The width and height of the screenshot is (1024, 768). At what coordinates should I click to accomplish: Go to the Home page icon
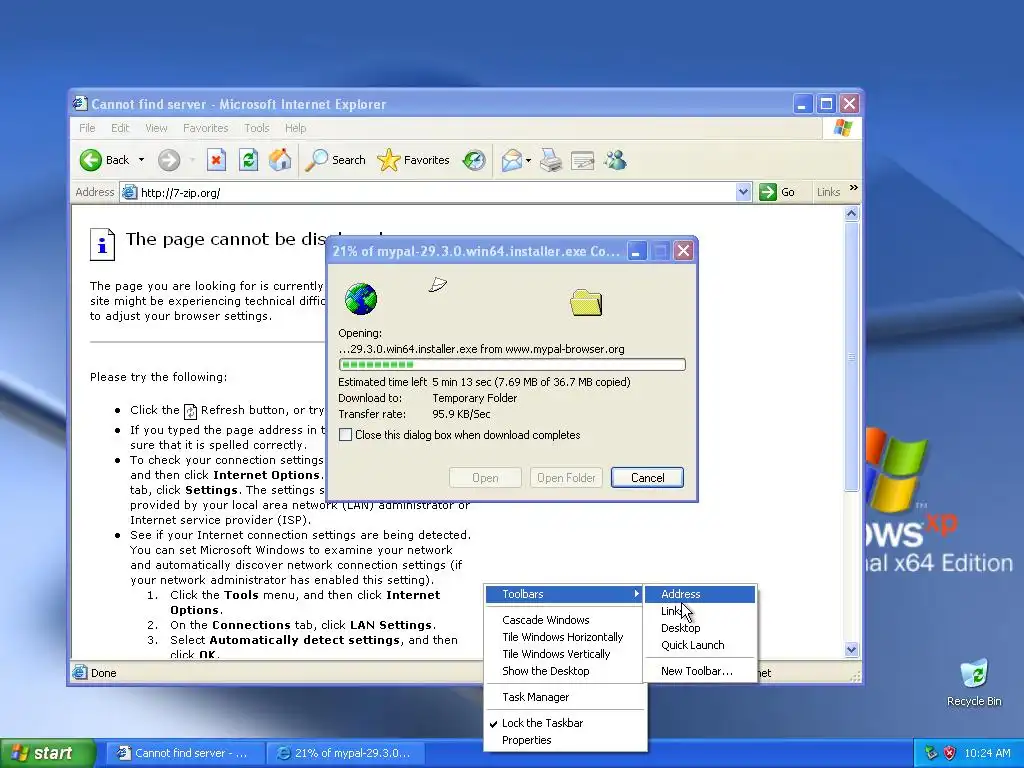point(280,160)
